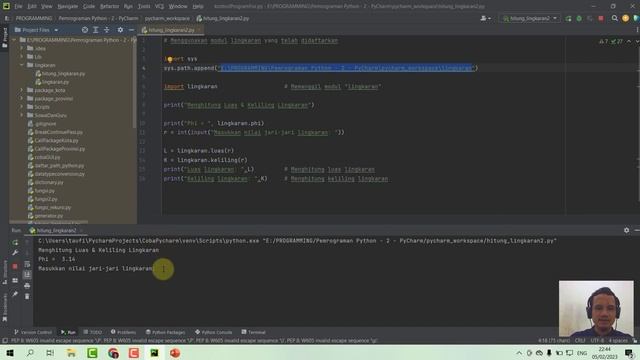Image resolution: width=640 pixels, height=360 pixels.
Task: Open Windows search from taskbar
Action: (x=30, y=353)
